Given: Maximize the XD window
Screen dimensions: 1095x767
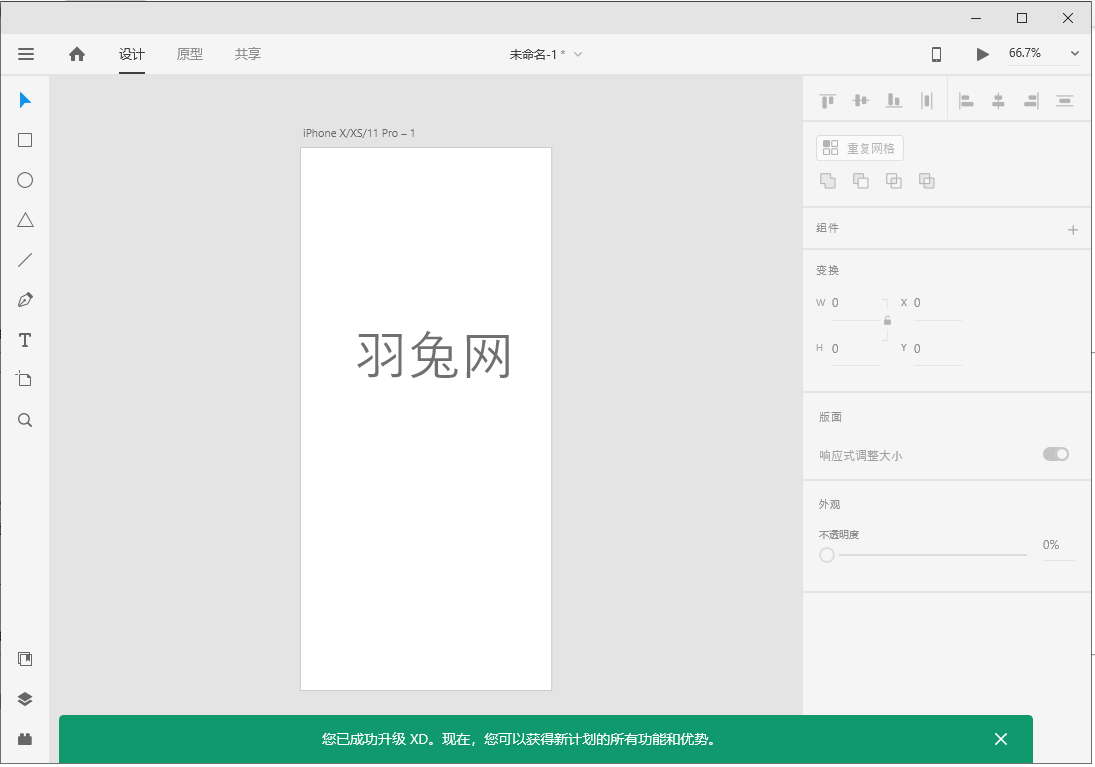Looking at the screenshot, I should [x=1022, y=18].
